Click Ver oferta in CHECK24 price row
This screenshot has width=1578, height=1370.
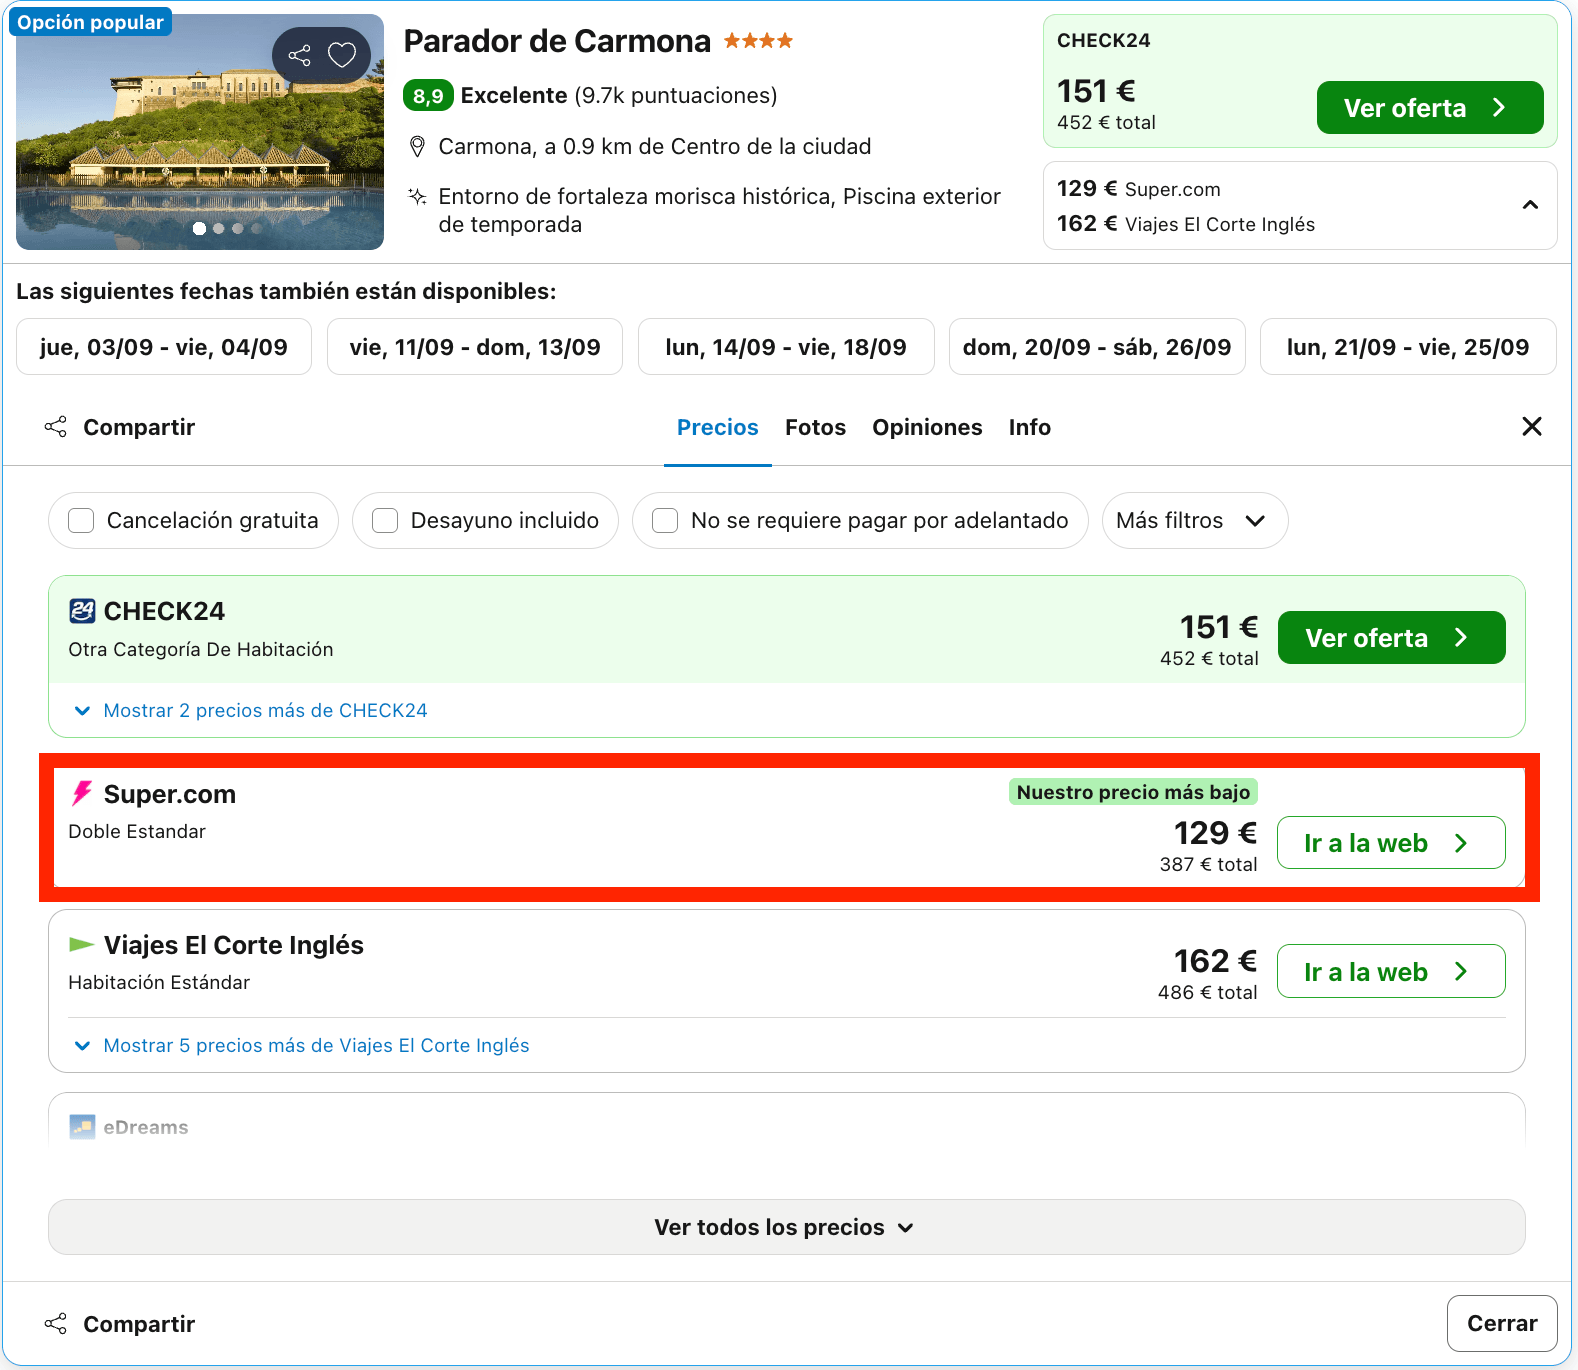point(1391,638)
